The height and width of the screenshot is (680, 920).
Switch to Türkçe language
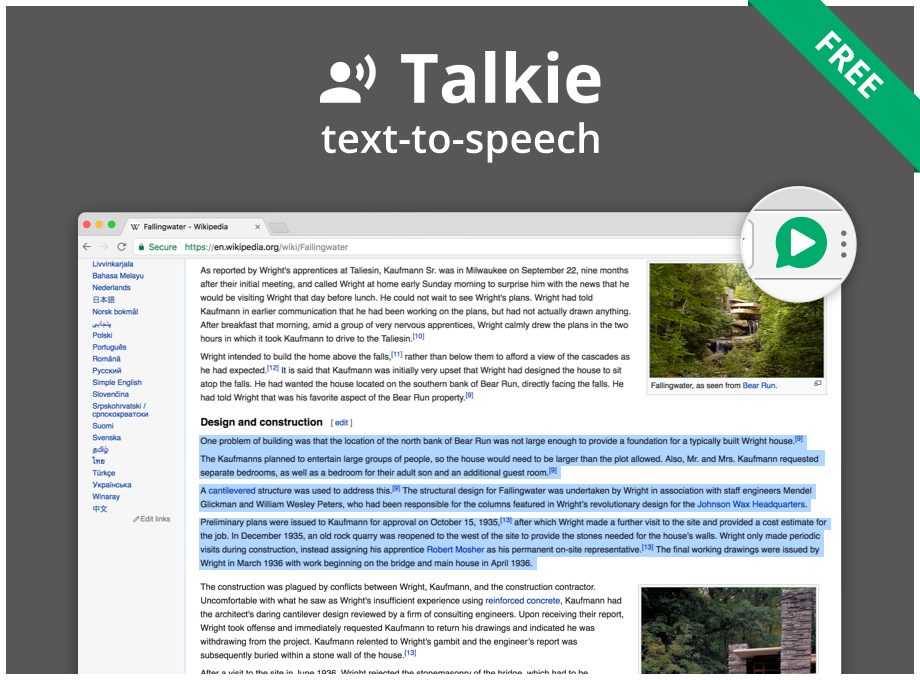click(x=104, y=473)
